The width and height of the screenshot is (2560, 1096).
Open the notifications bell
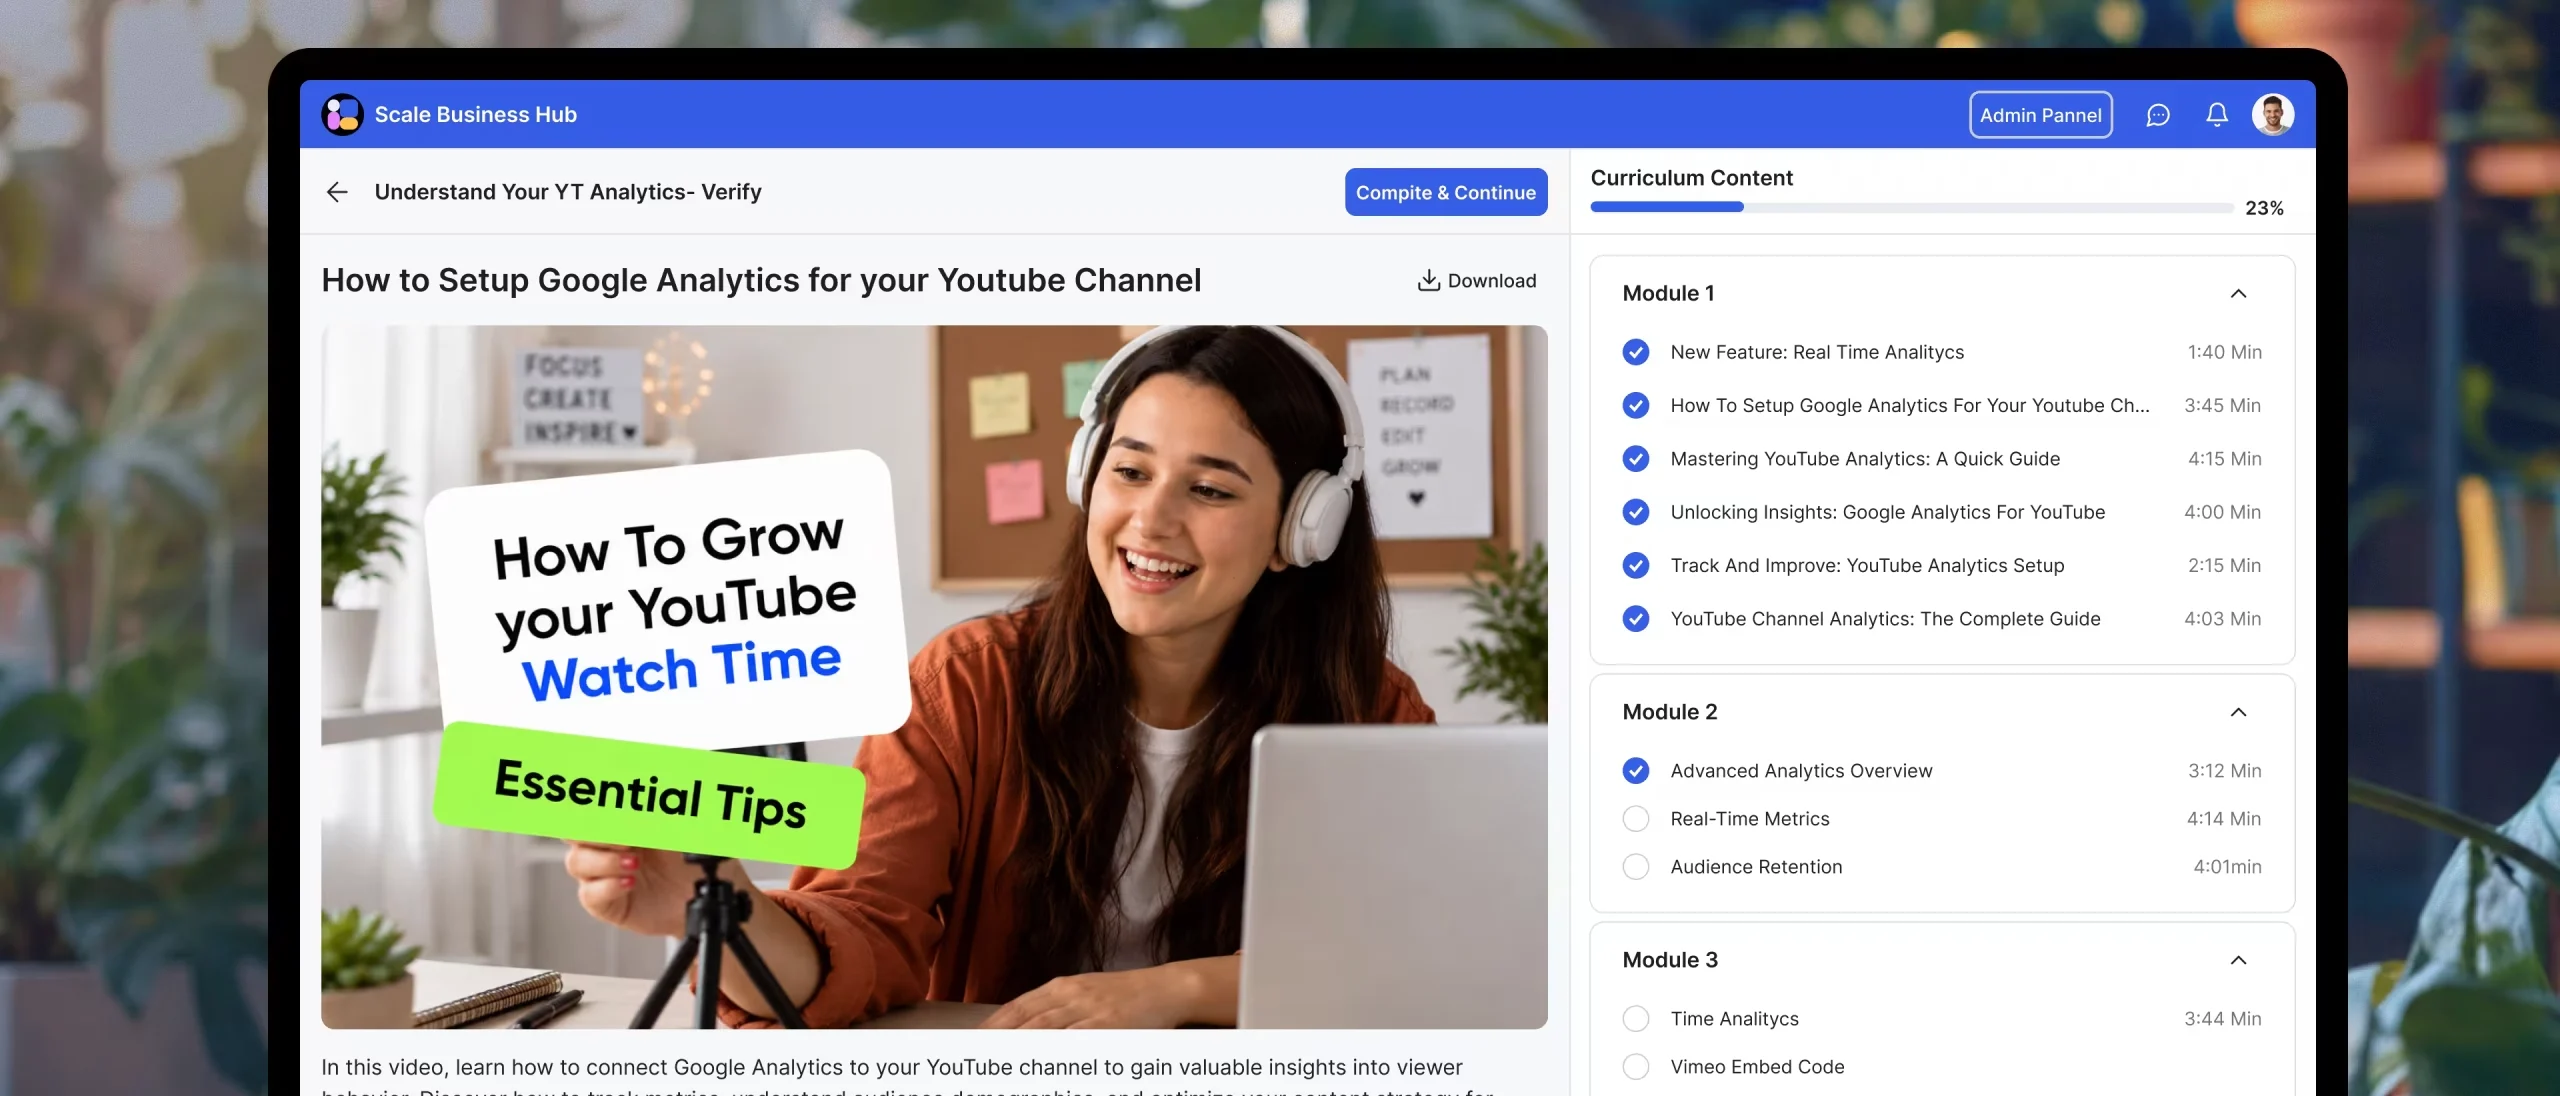pyautogui.click(x=2217, y=115)
